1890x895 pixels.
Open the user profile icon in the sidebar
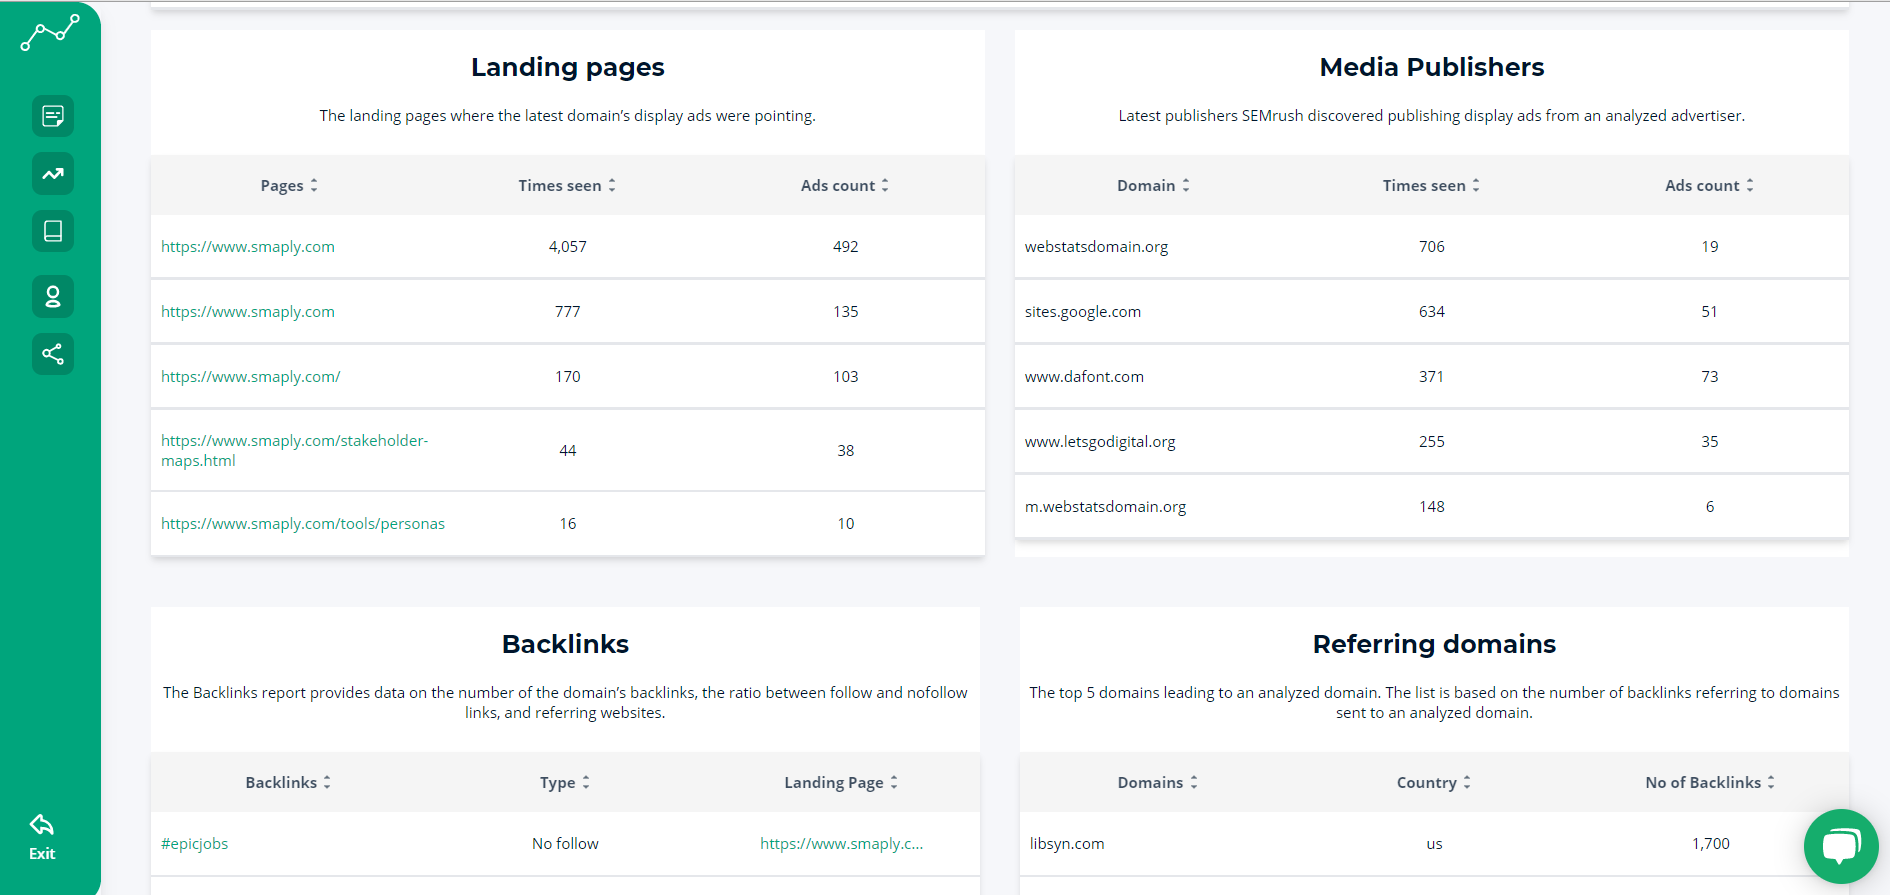point(53,296)
